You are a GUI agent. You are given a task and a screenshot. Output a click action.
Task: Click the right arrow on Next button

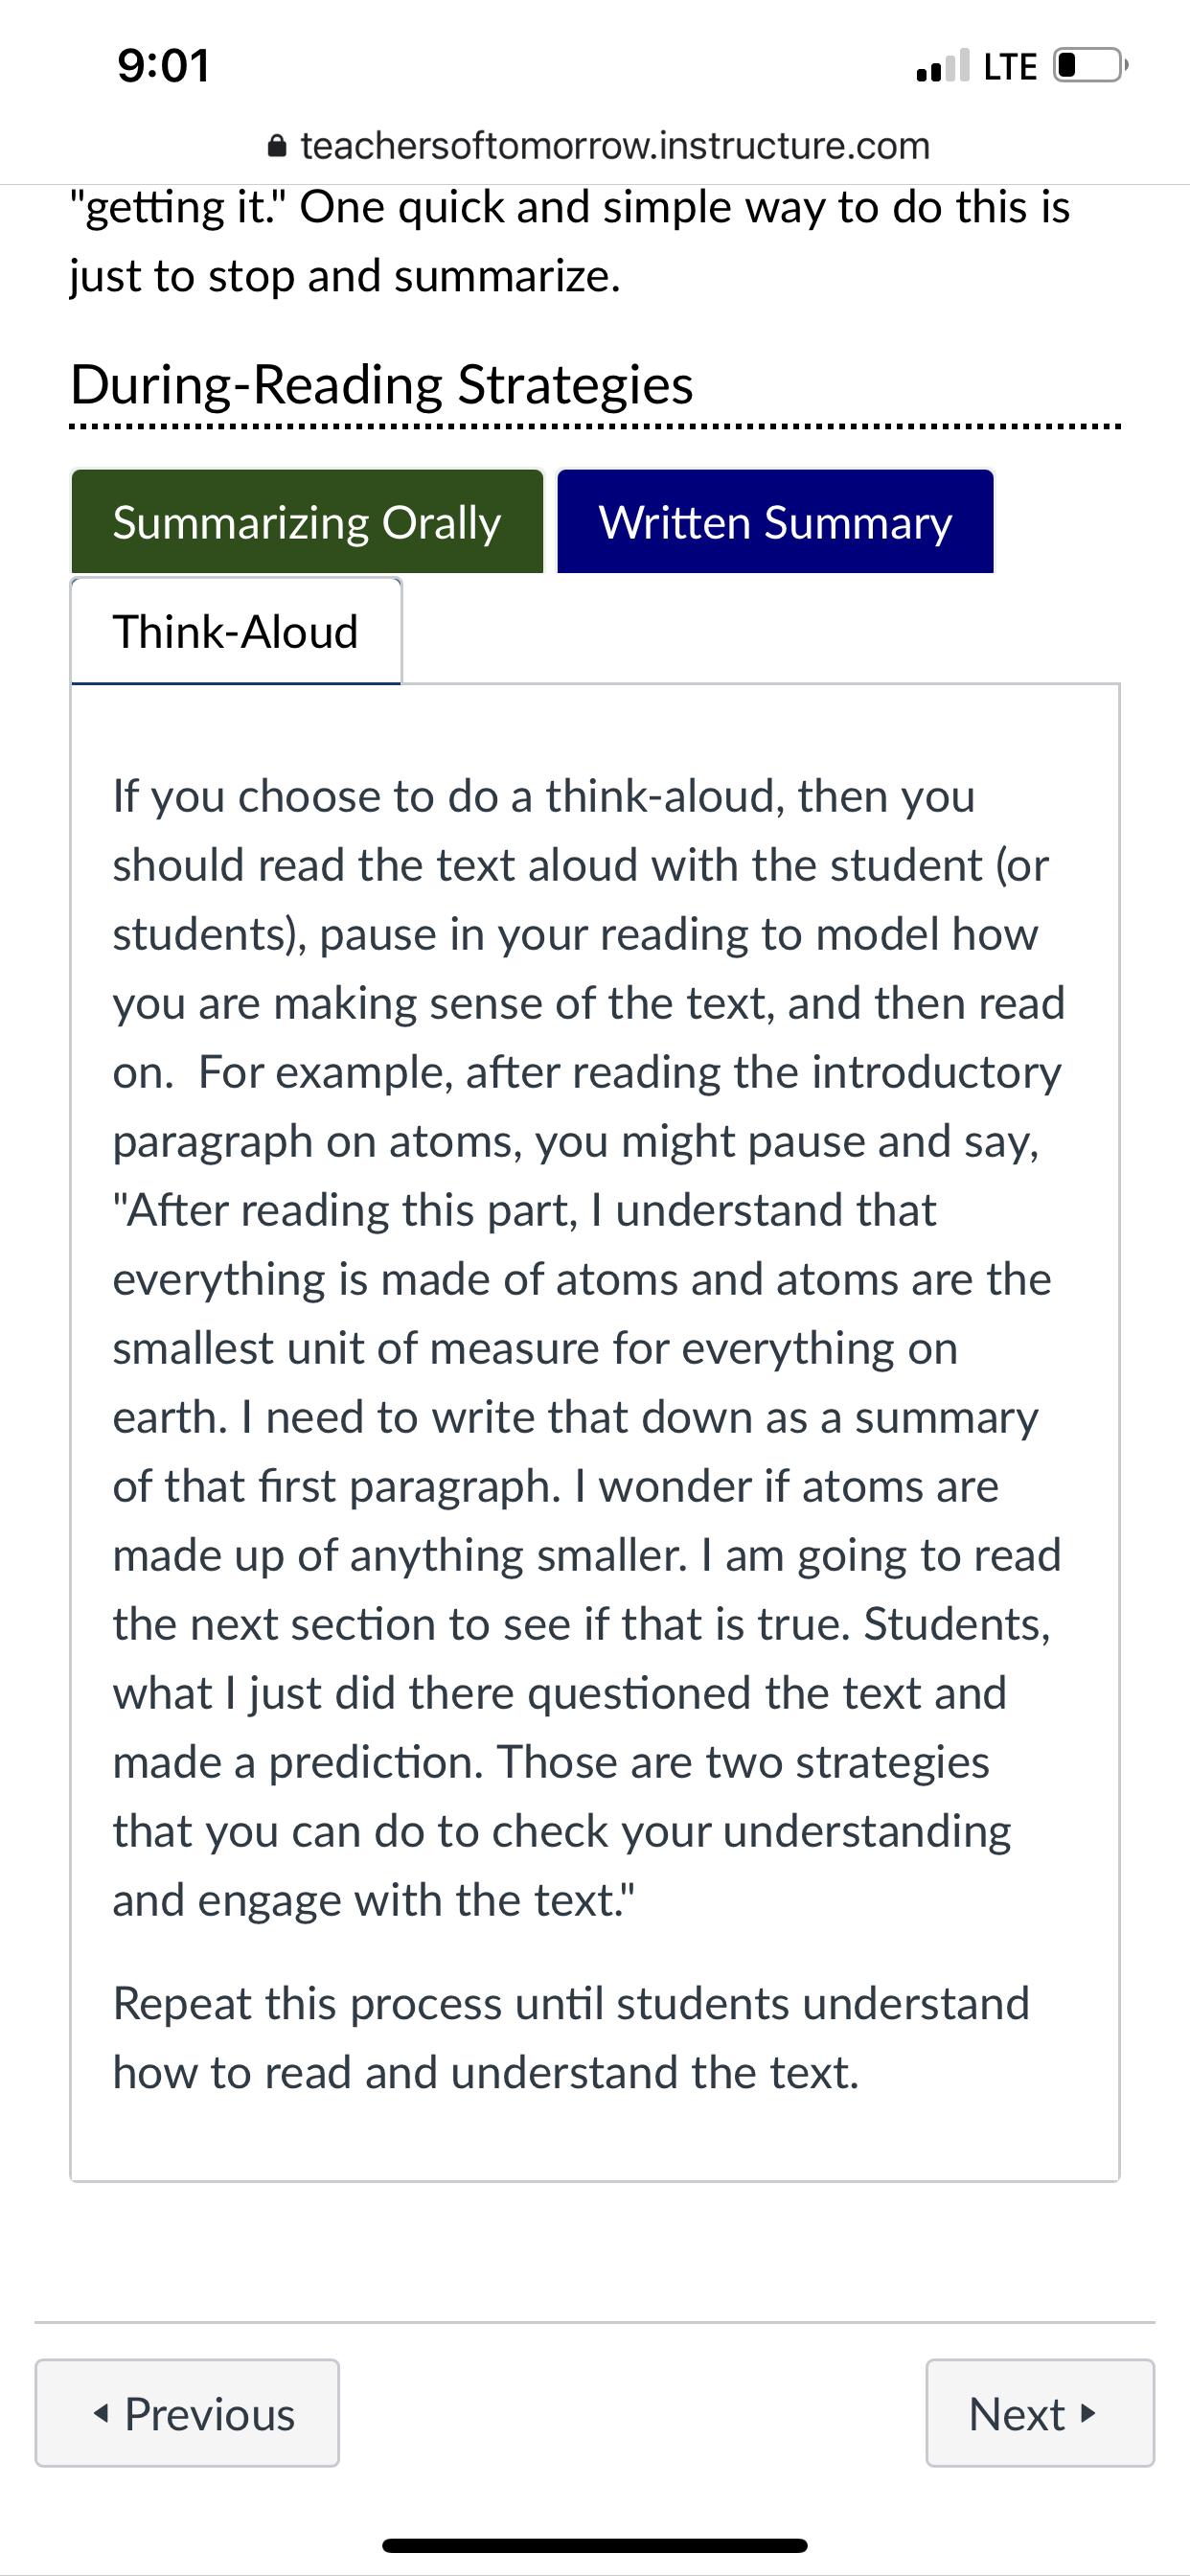click(x=1089, y=2413)
